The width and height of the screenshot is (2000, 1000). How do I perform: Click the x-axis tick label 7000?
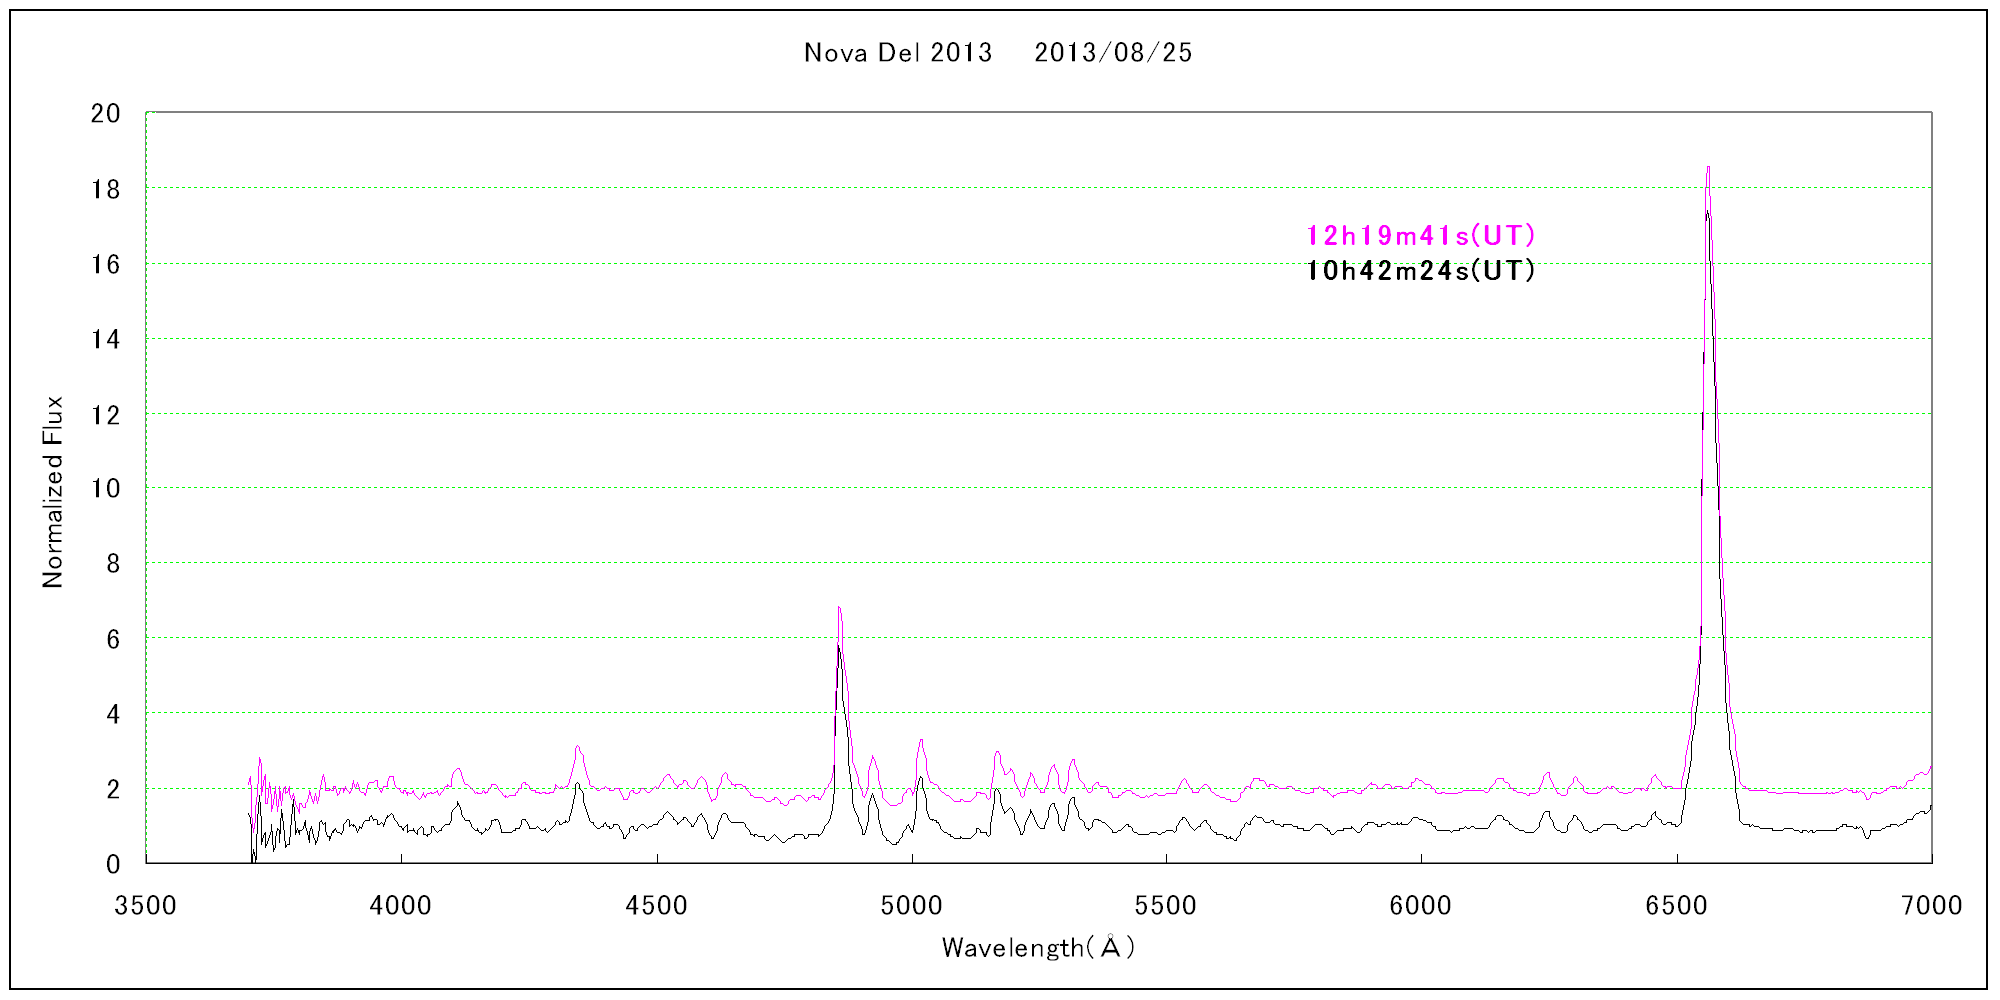pyautogui.click(x=1932, y=906)
